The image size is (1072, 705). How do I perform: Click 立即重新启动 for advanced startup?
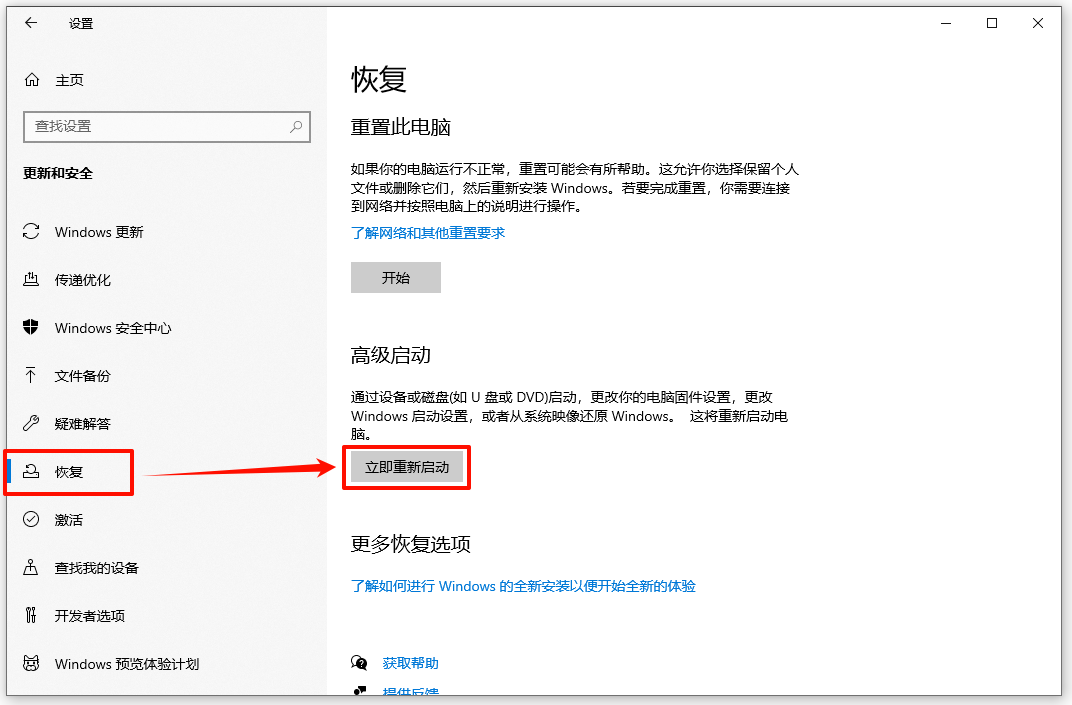point(406,467)
